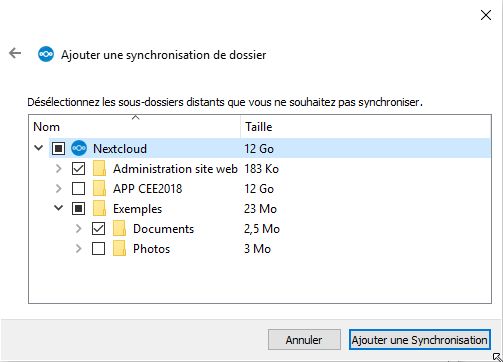Click the Annuler button
Viewport: 503px width, 362px height.
click(x=304, y=340)
